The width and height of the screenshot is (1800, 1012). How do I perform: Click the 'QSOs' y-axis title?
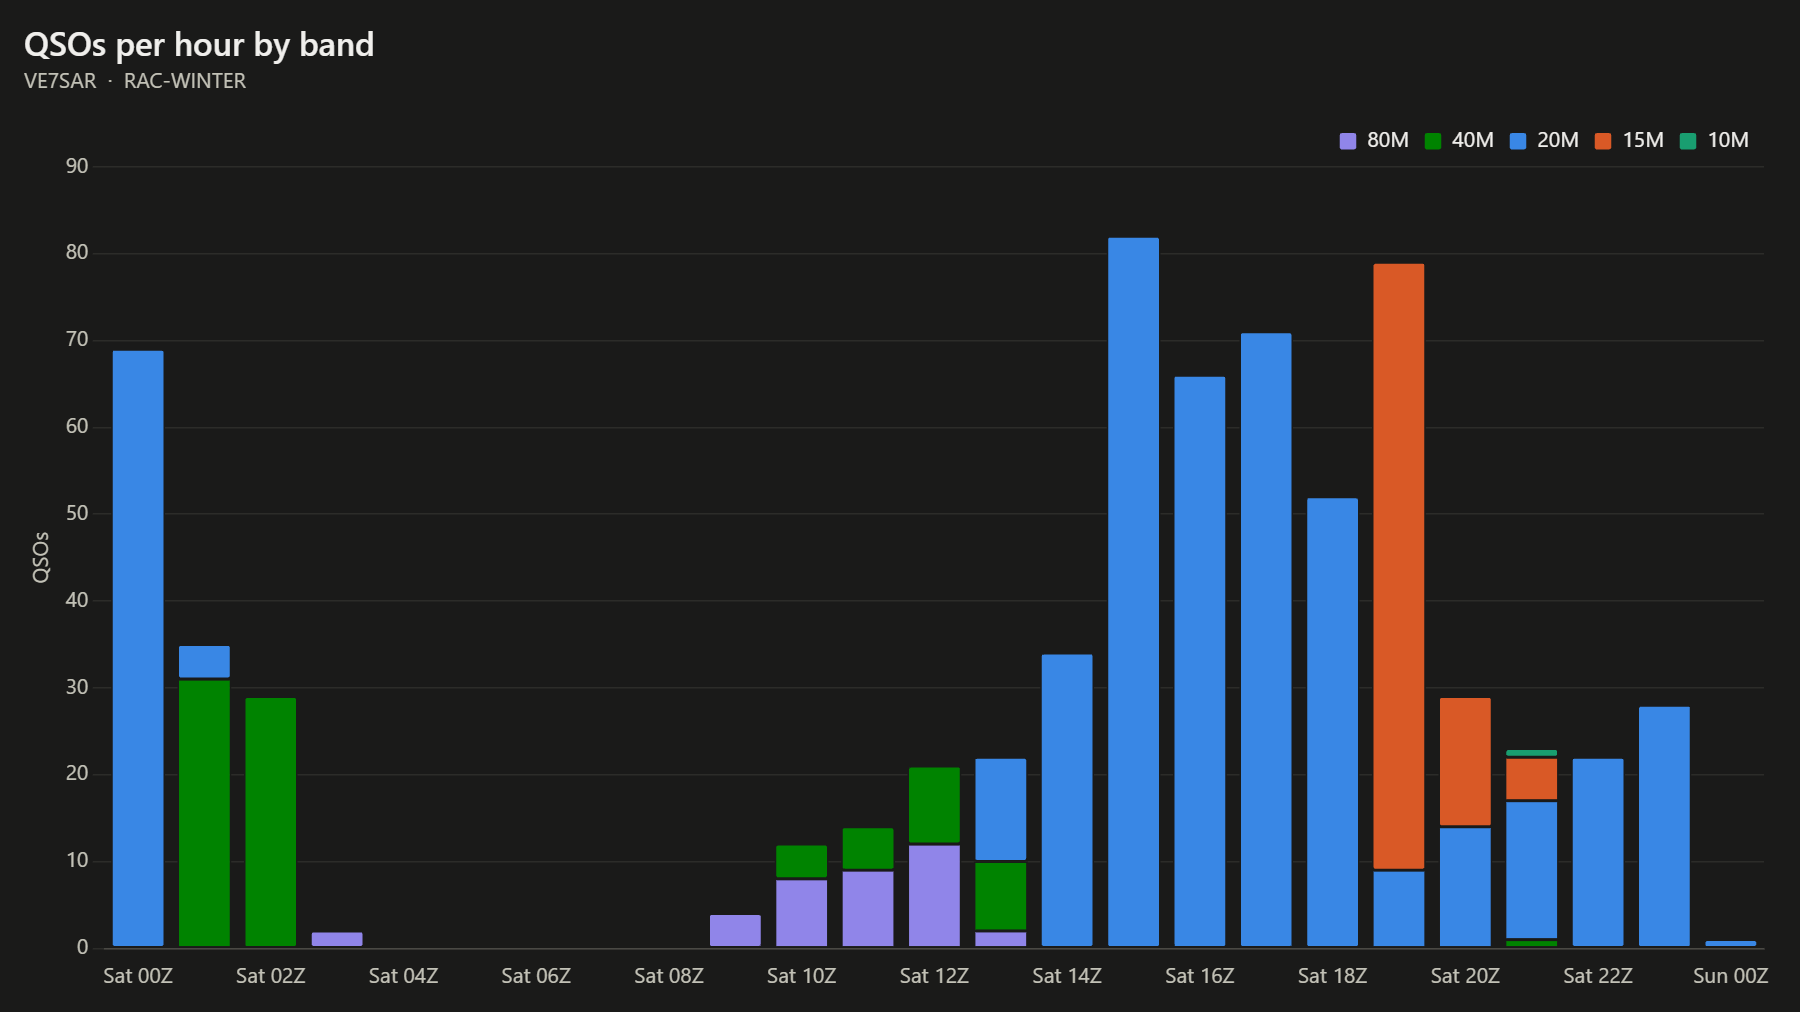click(41, 557)
